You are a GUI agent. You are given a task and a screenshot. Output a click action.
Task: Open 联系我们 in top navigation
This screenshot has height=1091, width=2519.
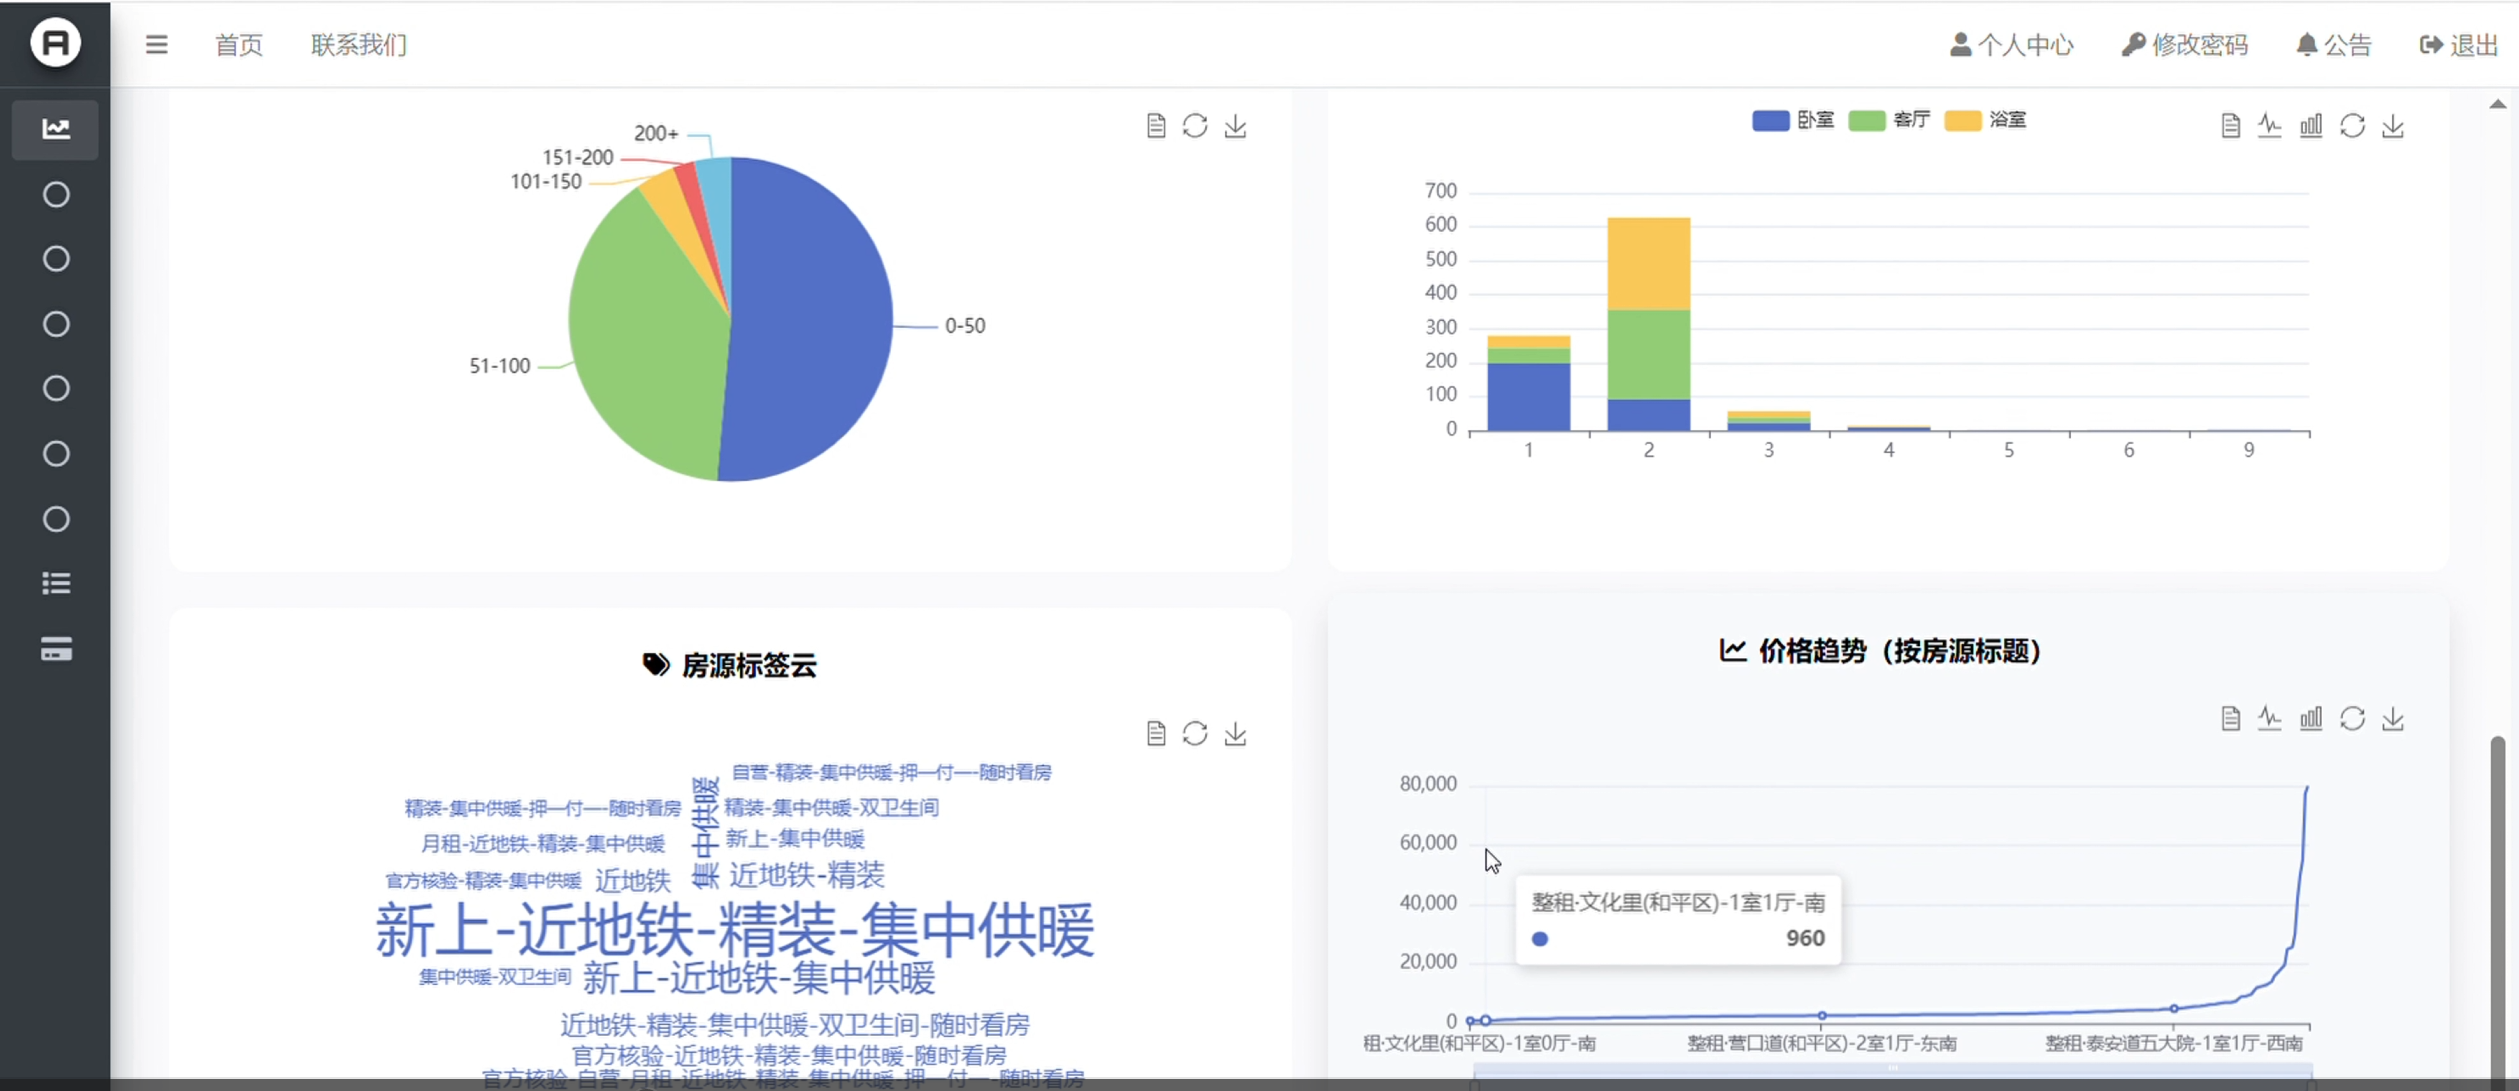pos(358,45)
